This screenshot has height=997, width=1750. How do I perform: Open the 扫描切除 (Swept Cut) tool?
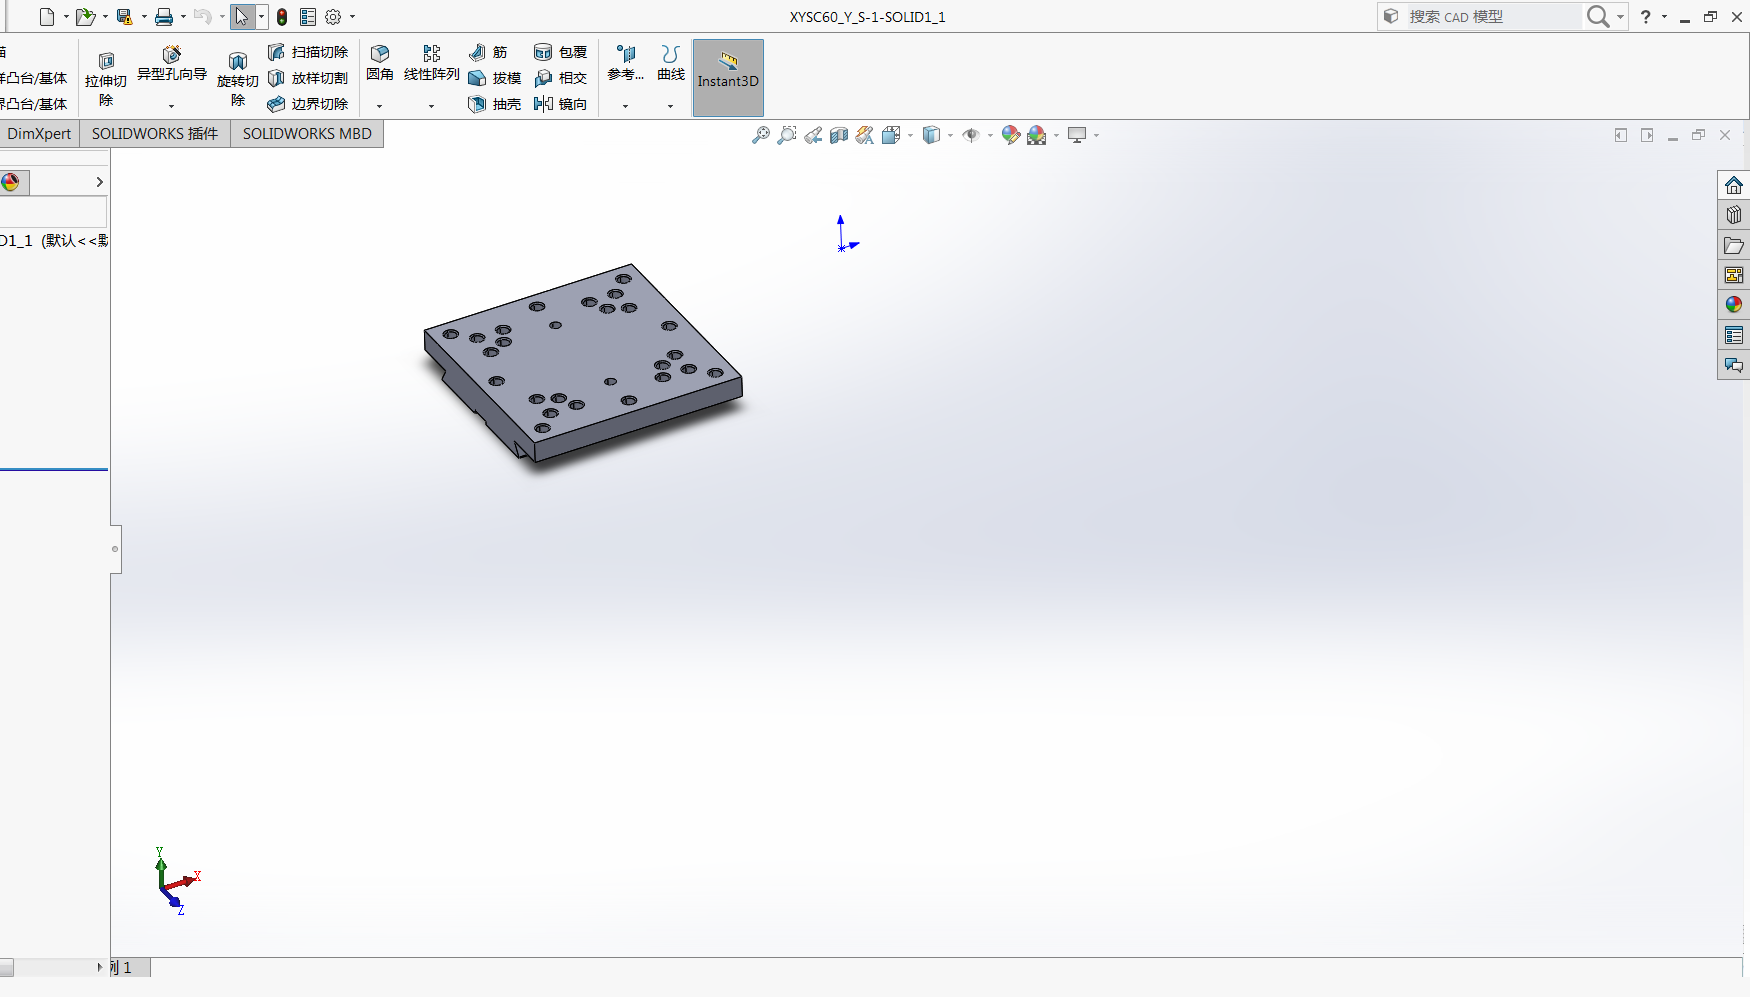pos(309,51)
